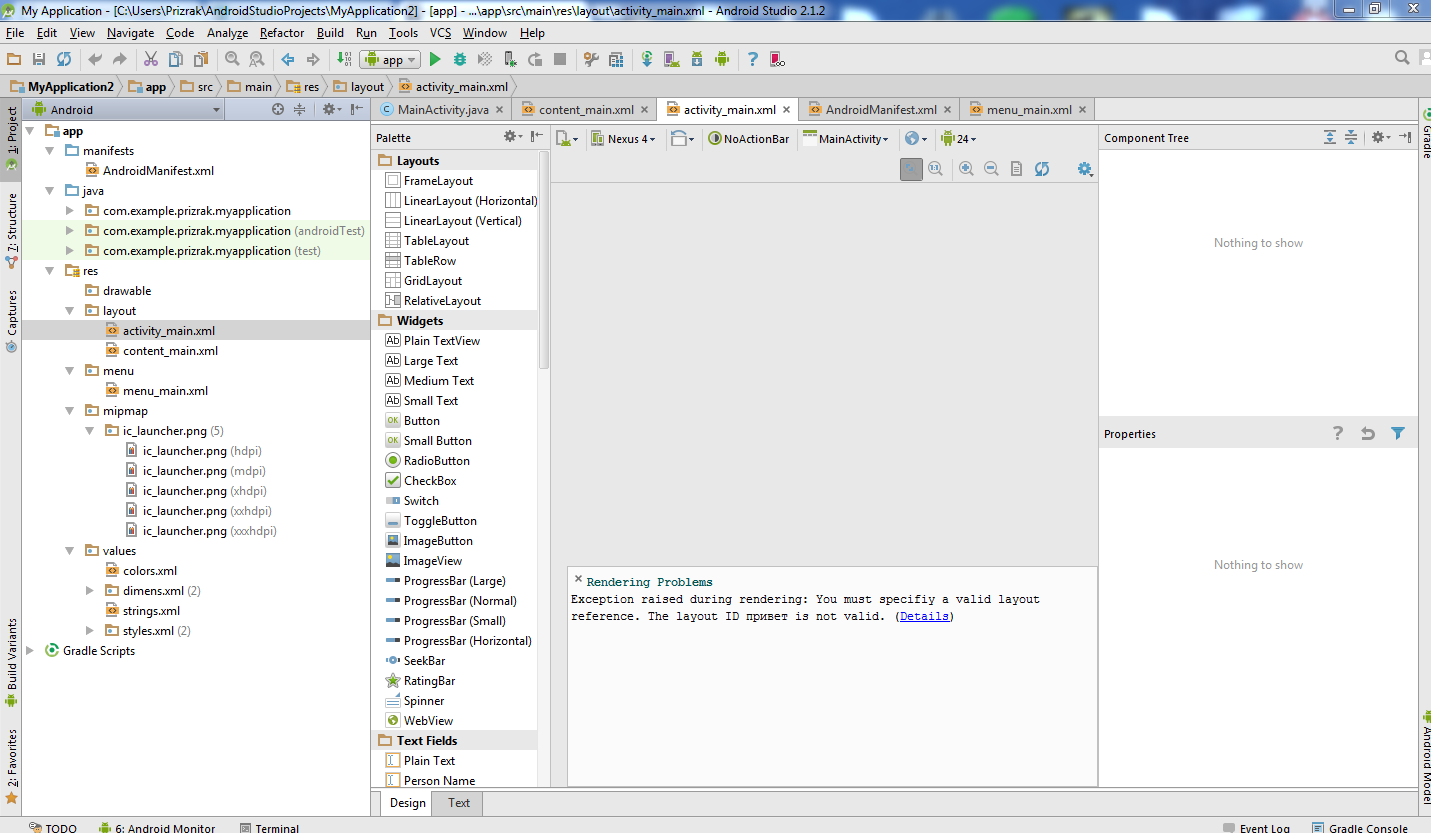
Task: Switch to AndroidManifest.xml tab
Action: click(881, 110)
